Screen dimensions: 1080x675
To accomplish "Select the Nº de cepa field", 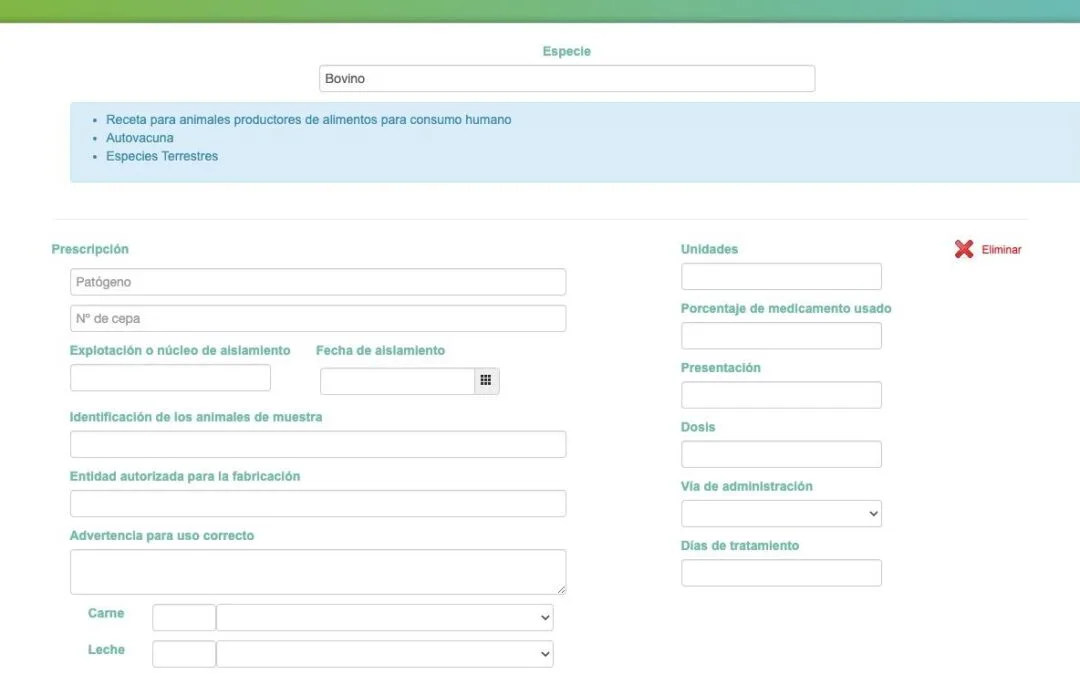I will 318,319.
